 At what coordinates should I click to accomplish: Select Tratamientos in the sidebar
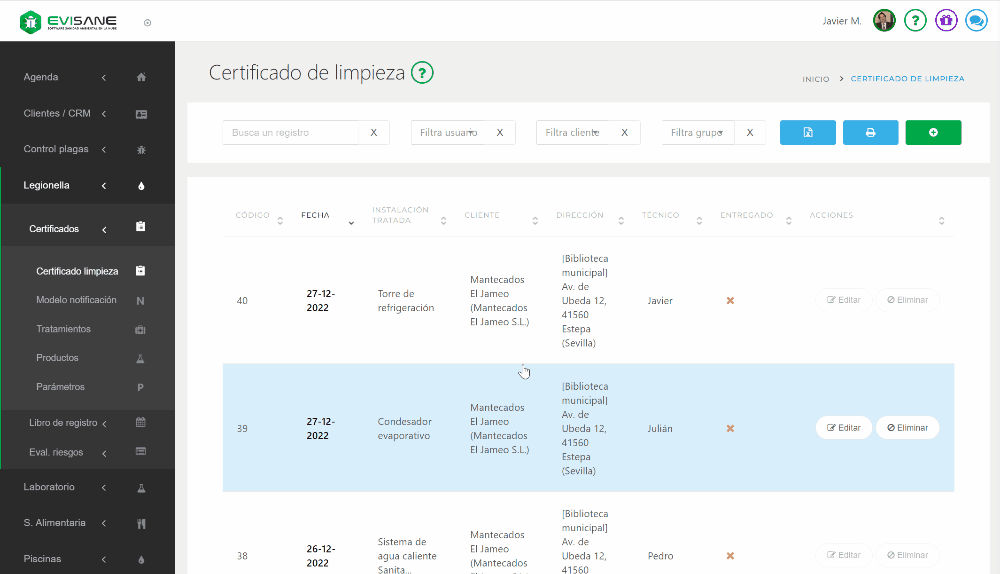pos(63,329)
